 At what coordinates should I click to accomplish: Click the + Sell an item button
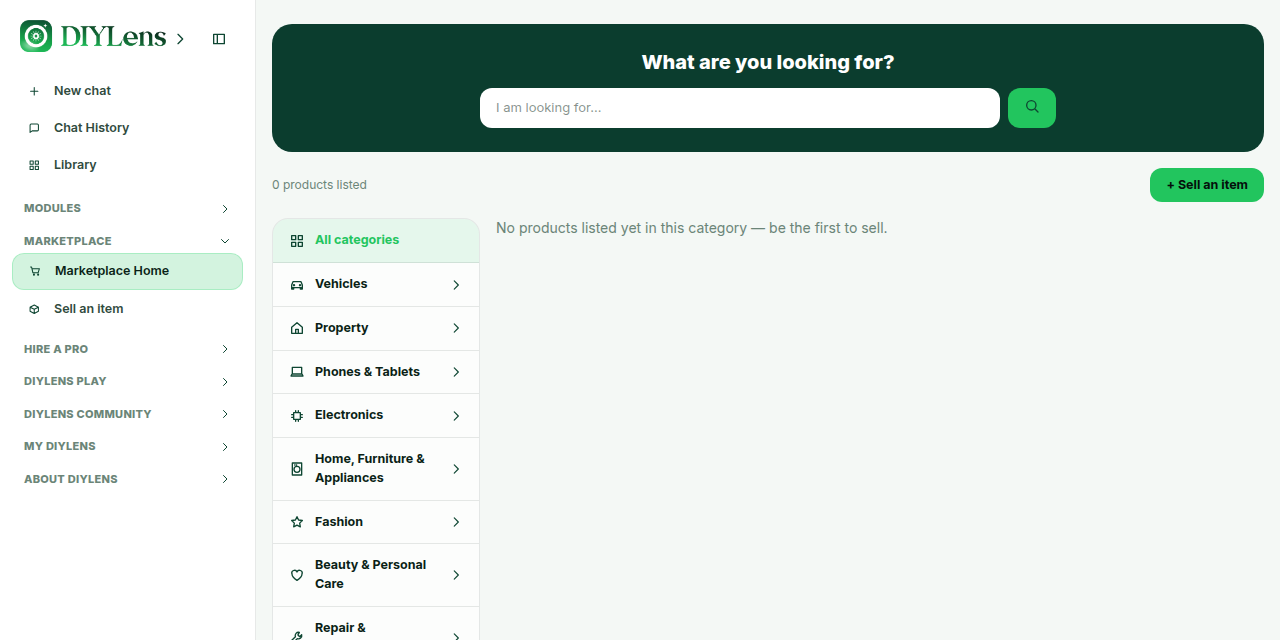1207,185
